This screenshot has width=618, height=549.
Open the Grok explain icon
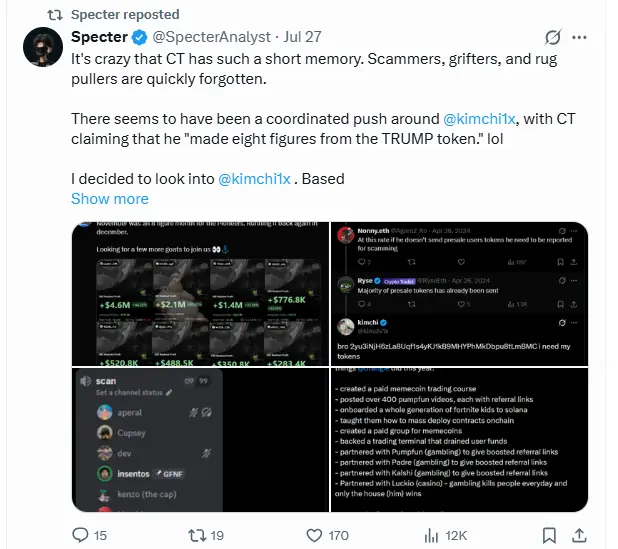[x=553, y=37]
